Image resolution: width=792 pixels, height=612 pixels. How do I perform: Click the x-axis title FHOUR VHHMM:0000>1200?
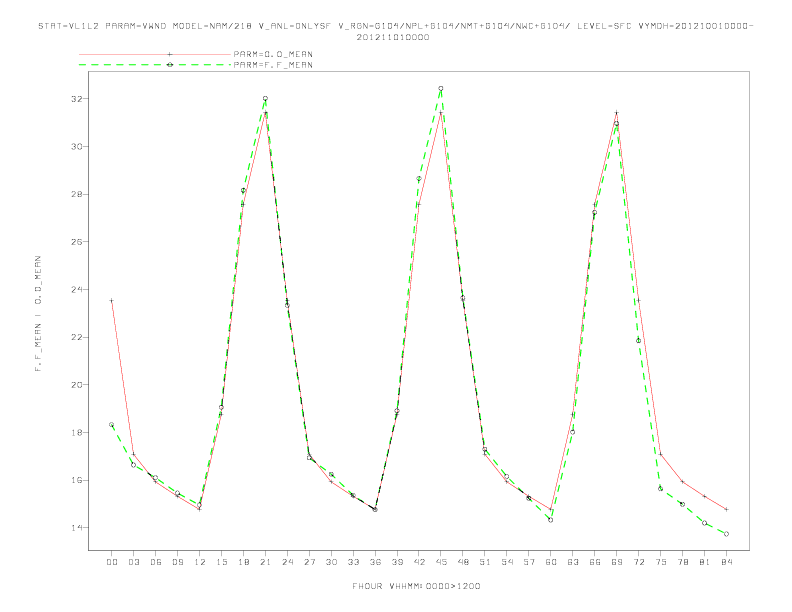pyautogui.click(x=416, y=586)
